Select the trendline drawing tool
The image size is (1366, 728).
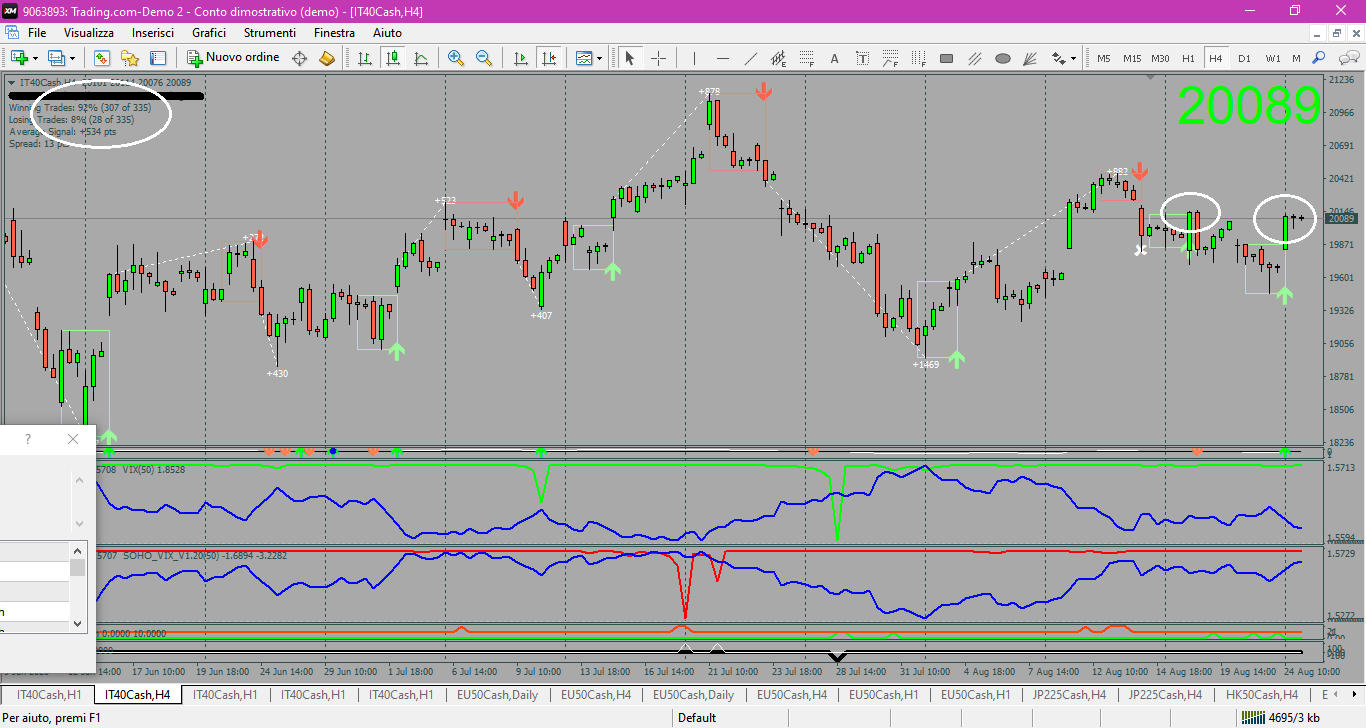[750, 58]
